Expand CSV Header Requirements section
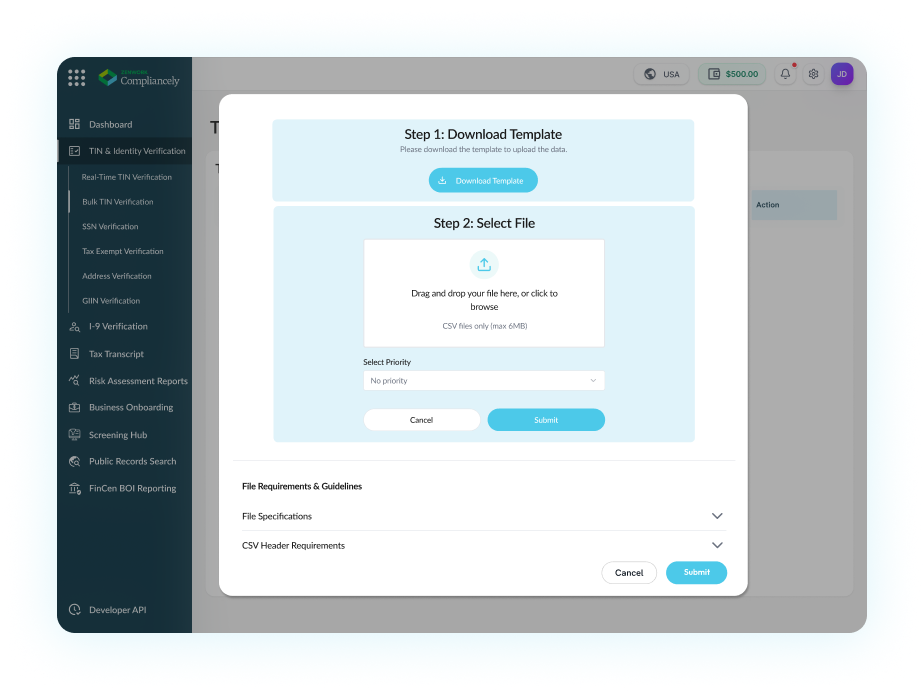Viewport: 924px width, 694px height. tap(716, 545)
